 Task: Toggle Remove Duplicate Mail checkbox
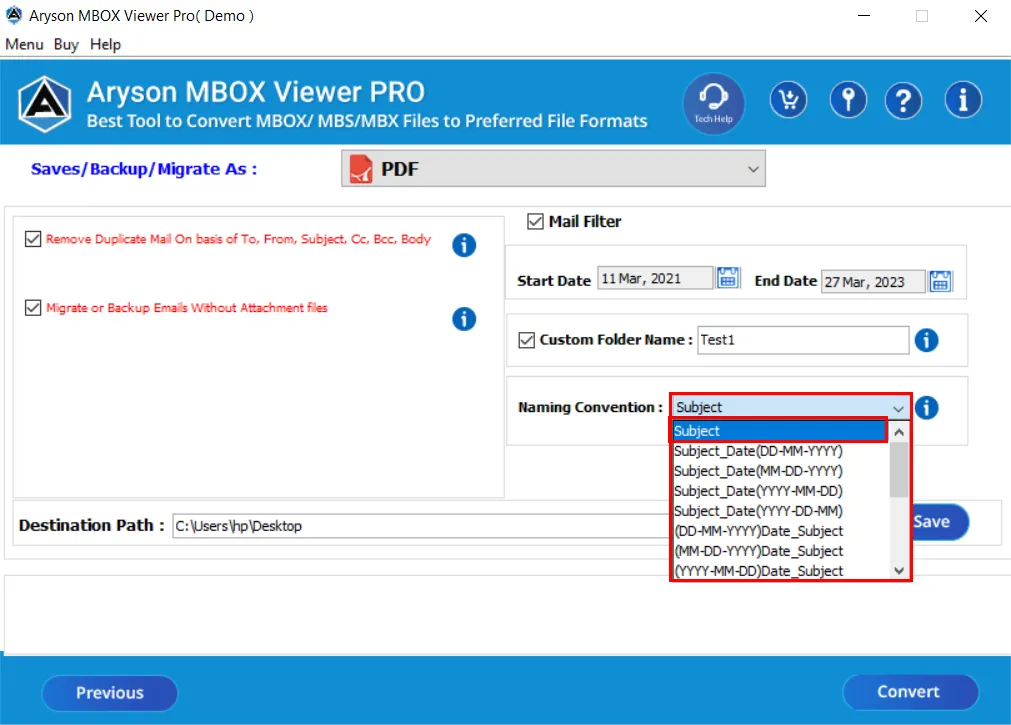[33, 239]
